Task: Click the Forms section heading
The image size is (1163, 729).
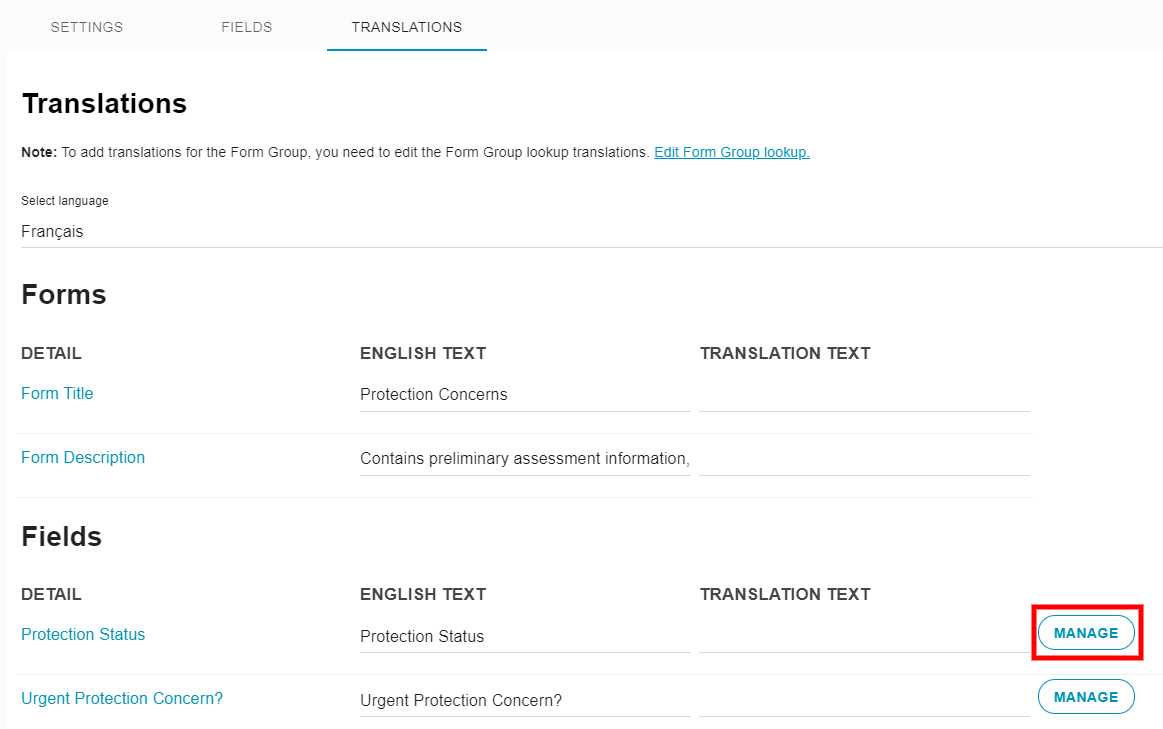Action: pyautogui.click(x=64, y=294)
